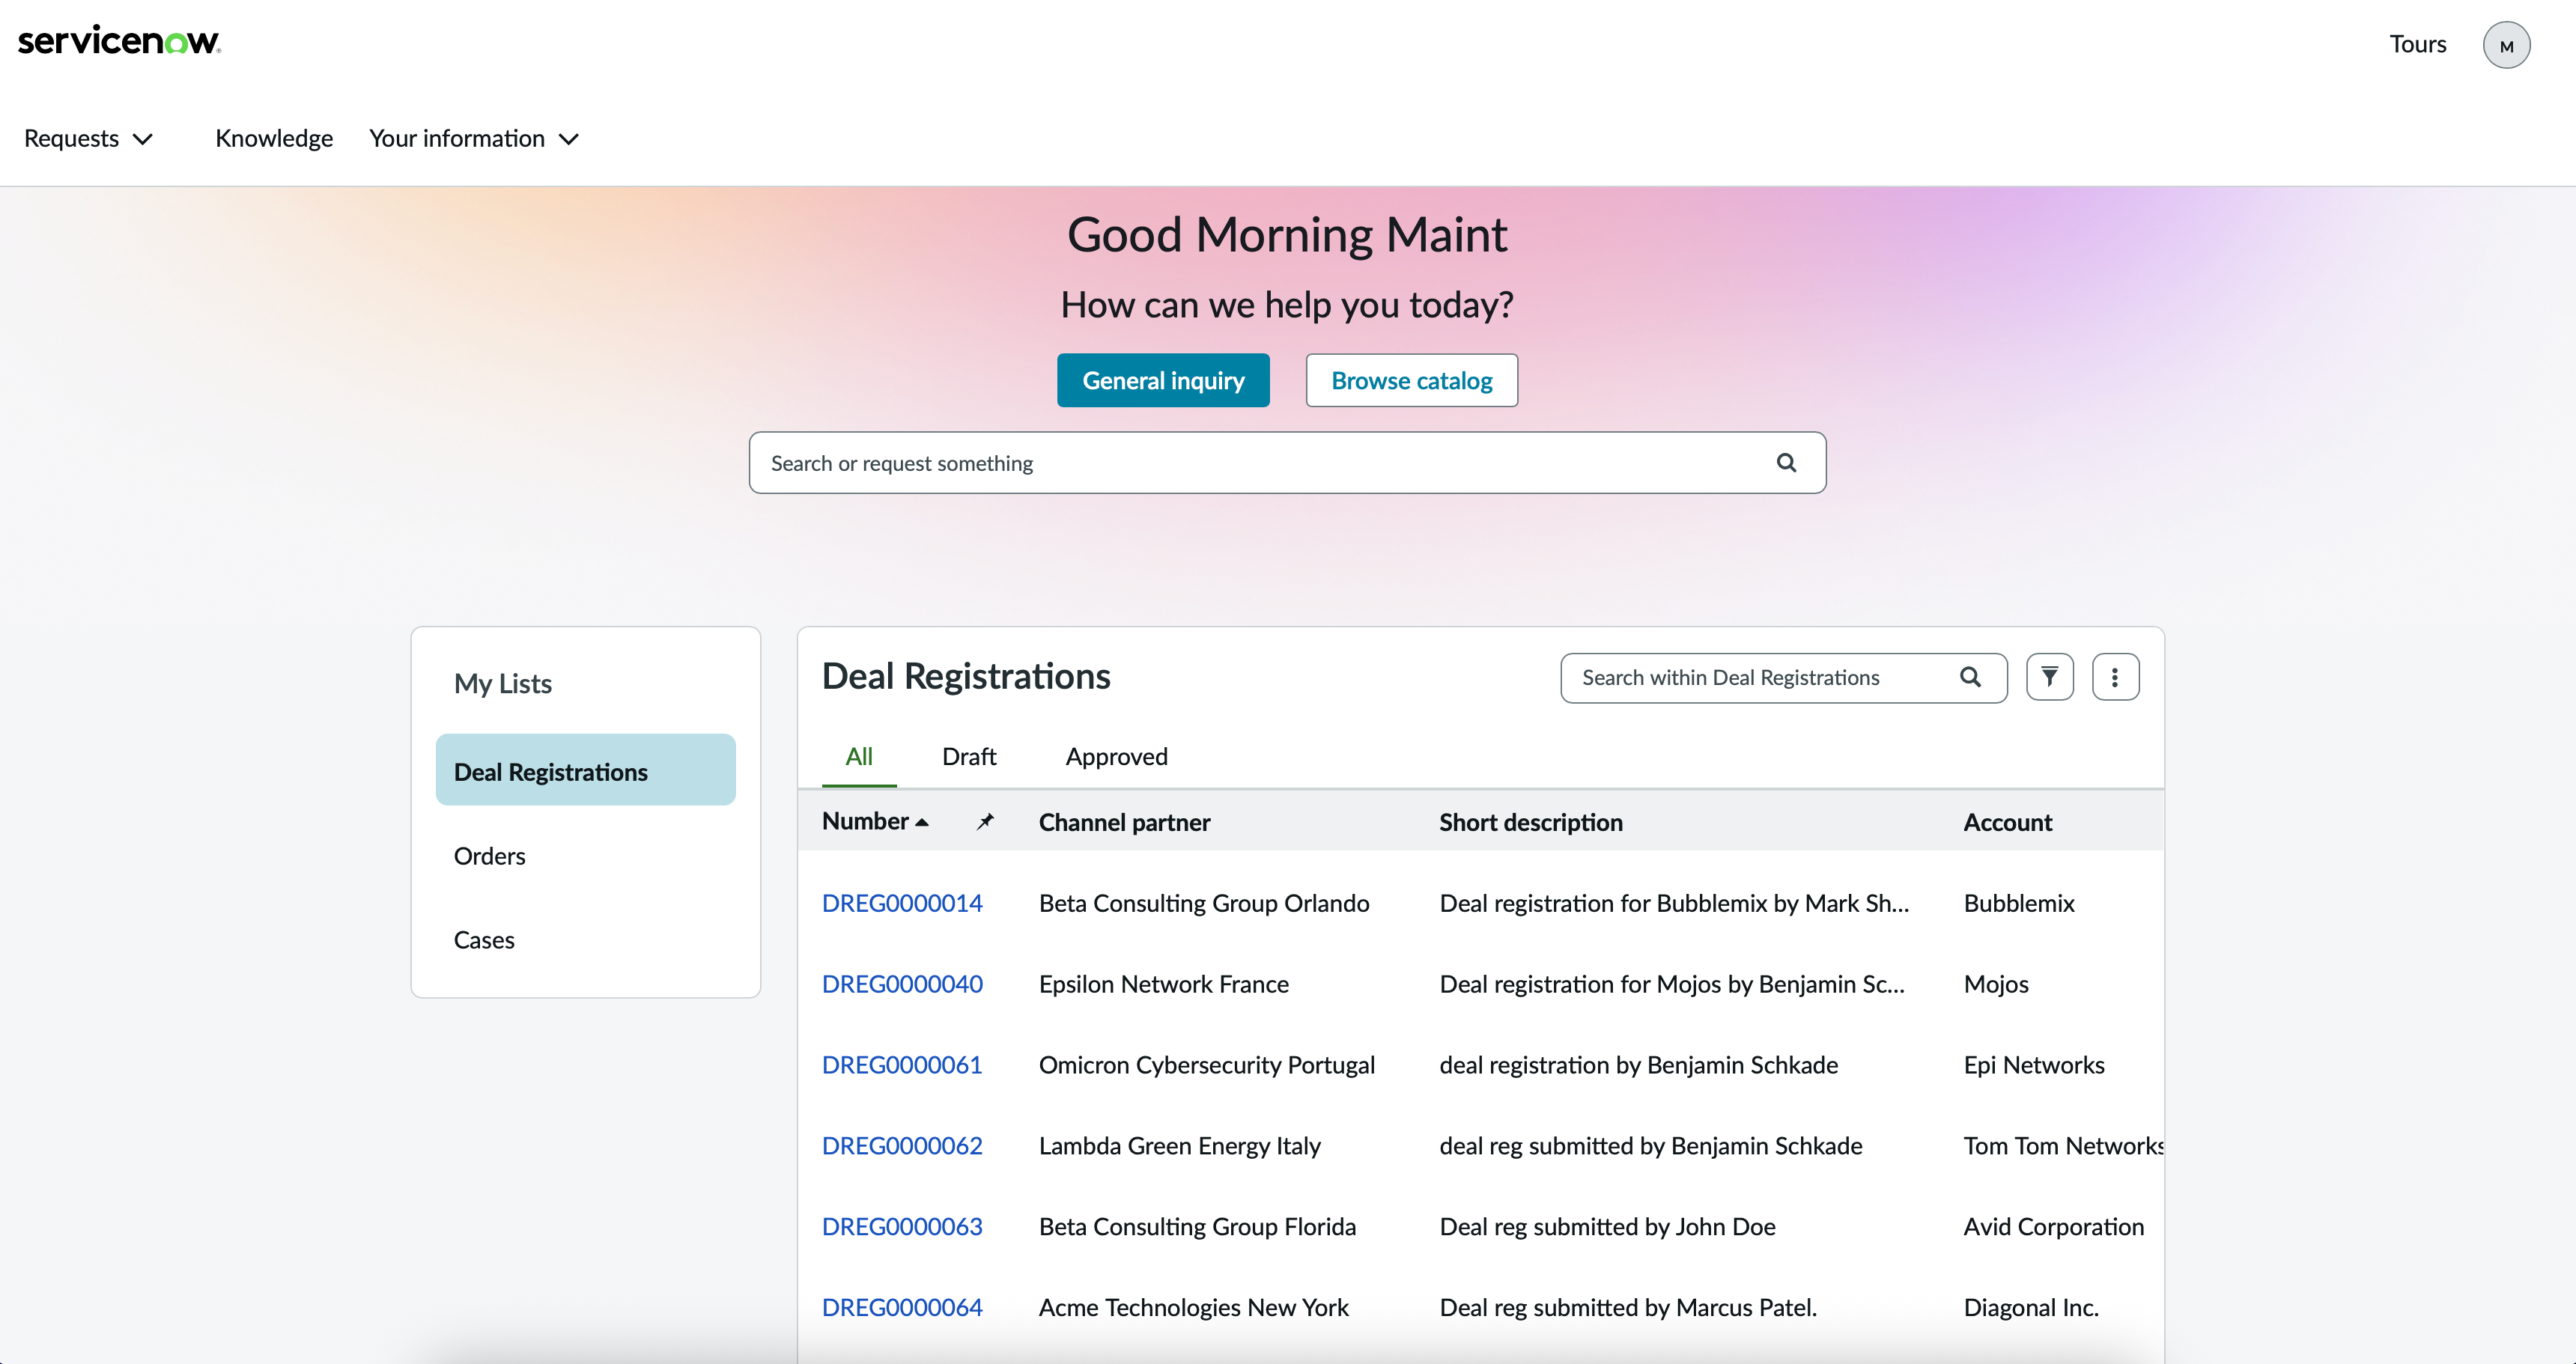2576x1364 pixels.
Task: Click the Beta Consulting Group Orlando cell
Action: (x=1204, y=903)
